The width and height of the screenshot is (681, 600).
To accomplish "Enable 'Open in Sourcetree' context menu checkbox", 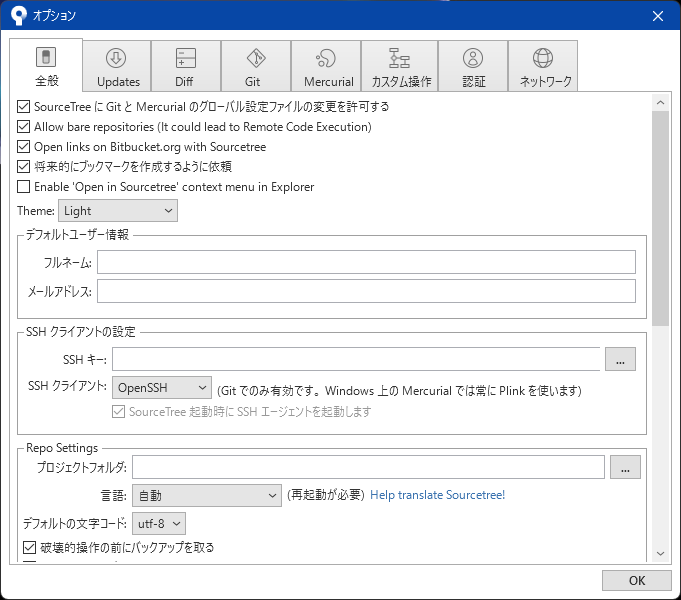I will (x=23, y=186).
